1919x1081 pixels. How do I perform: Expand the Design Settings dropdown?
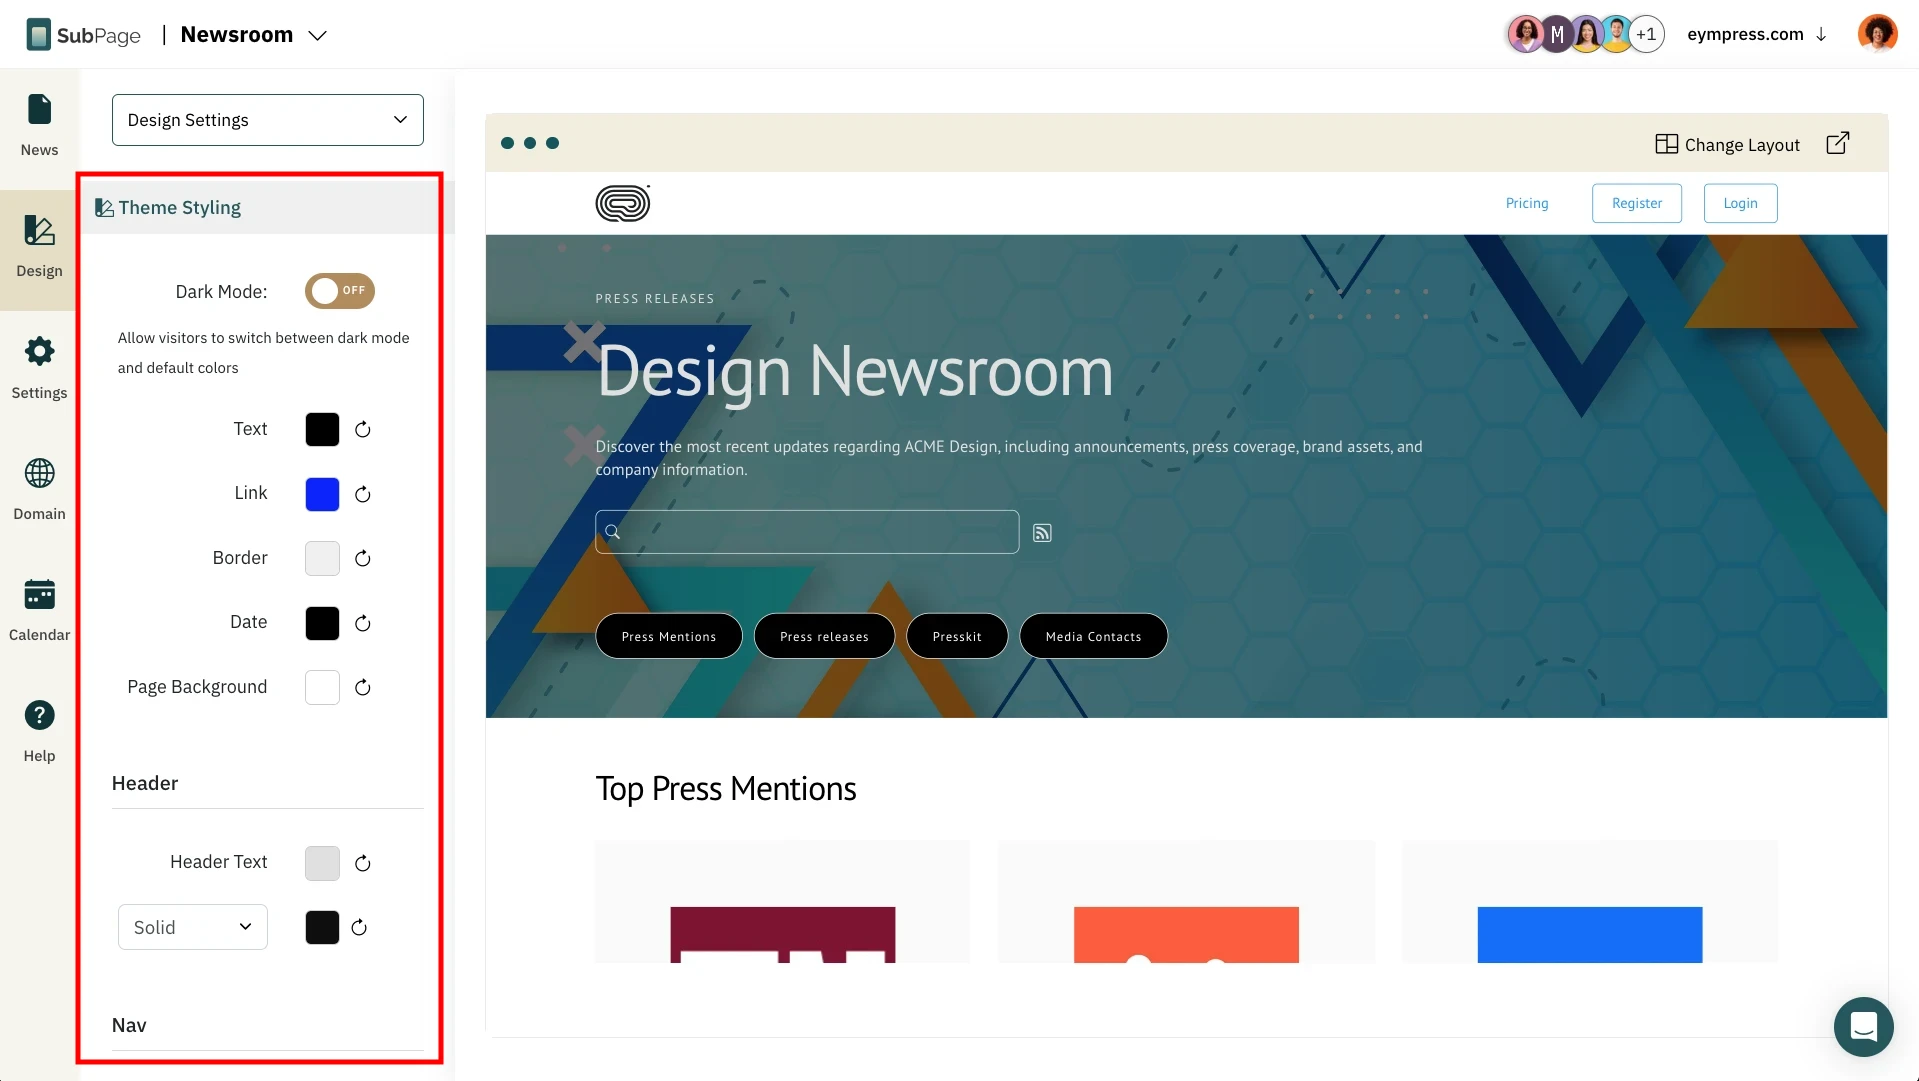[x=267, y=120]
